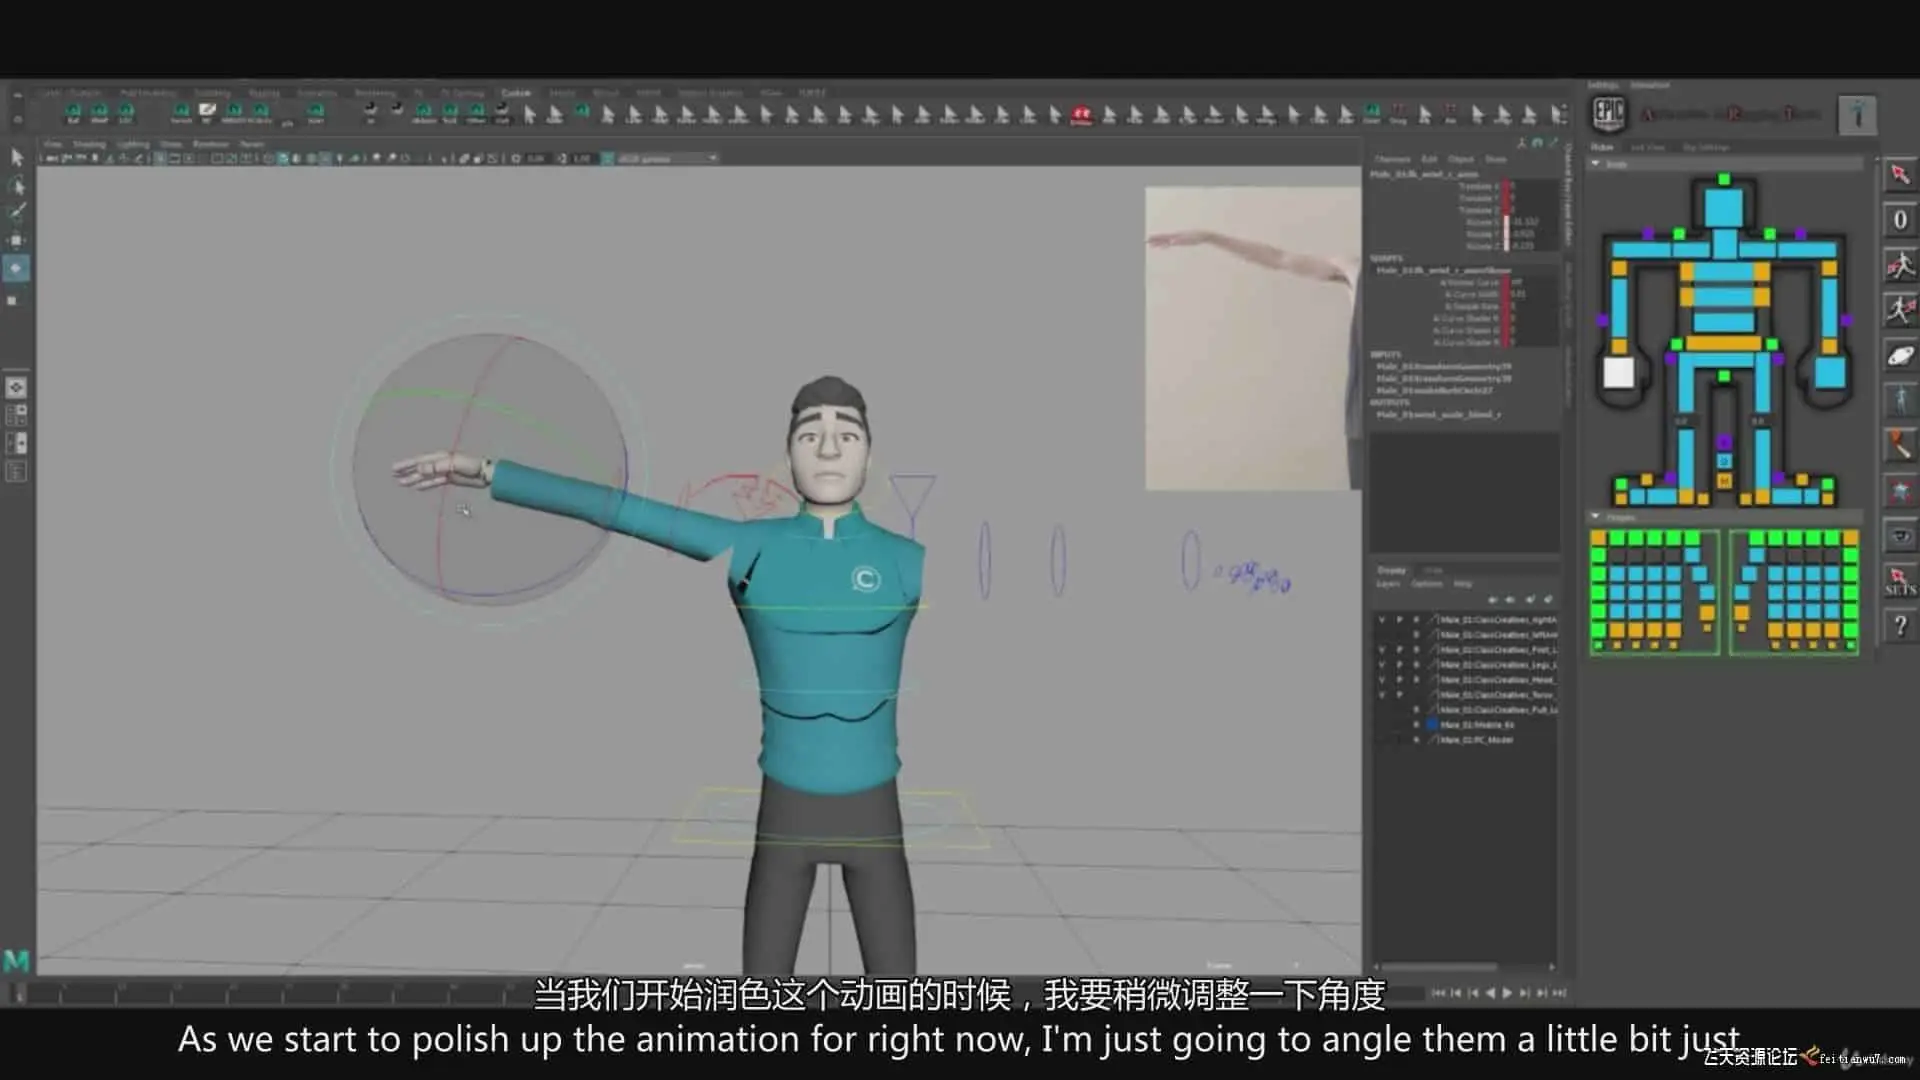Choose the Paint selection brush tool

(16, 212)
